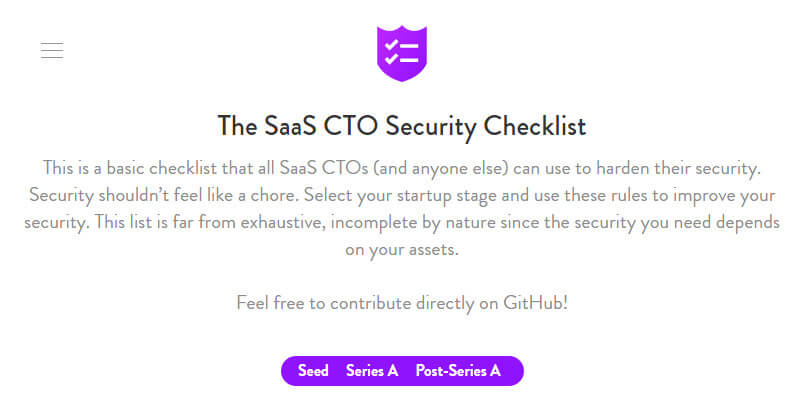Select the Seed stage tab
Screen dimensions: 800x400
[313, 371]
